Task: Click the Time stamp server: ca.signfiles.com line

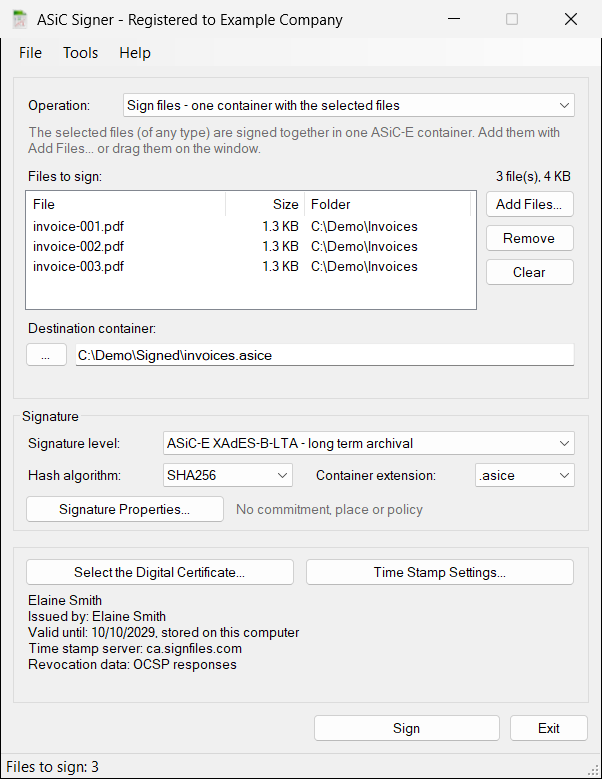Action: pyautogui.click(x=135, y=648)
